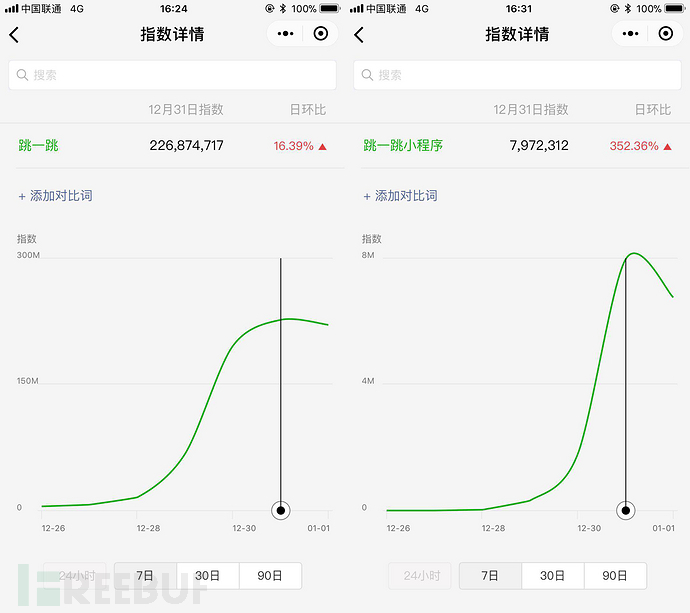Viewport: 690px width, 613px height.
Task: Tap circle close-target icon in left screen
Action: pos(321,33)
